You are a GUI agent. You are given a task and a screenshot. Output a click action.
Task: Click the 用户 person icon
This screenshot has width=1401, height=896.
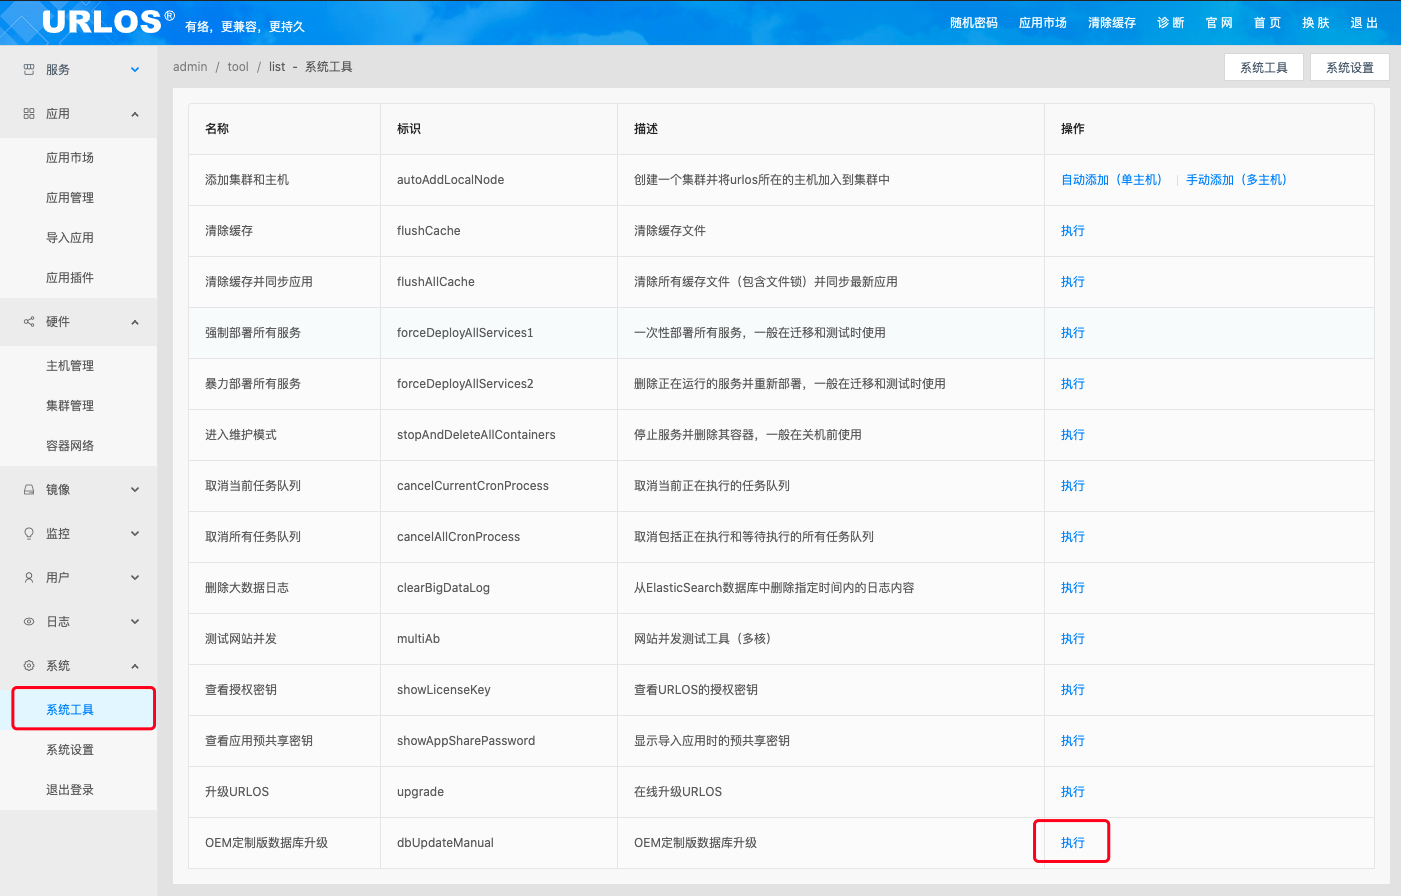pos(29,578)
